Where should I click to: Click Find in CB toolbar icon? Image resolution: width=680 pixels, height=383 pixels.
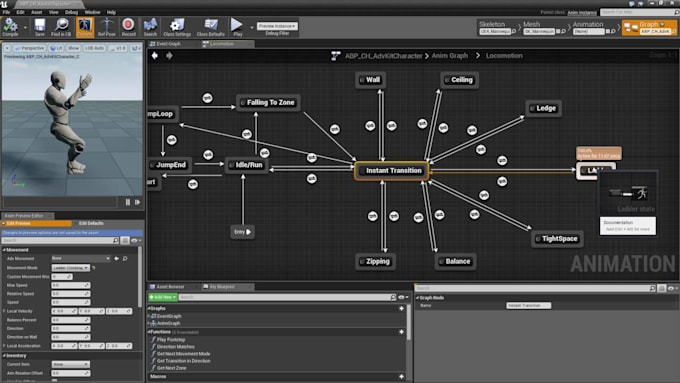pyautogui.click(x=61, y=27)
